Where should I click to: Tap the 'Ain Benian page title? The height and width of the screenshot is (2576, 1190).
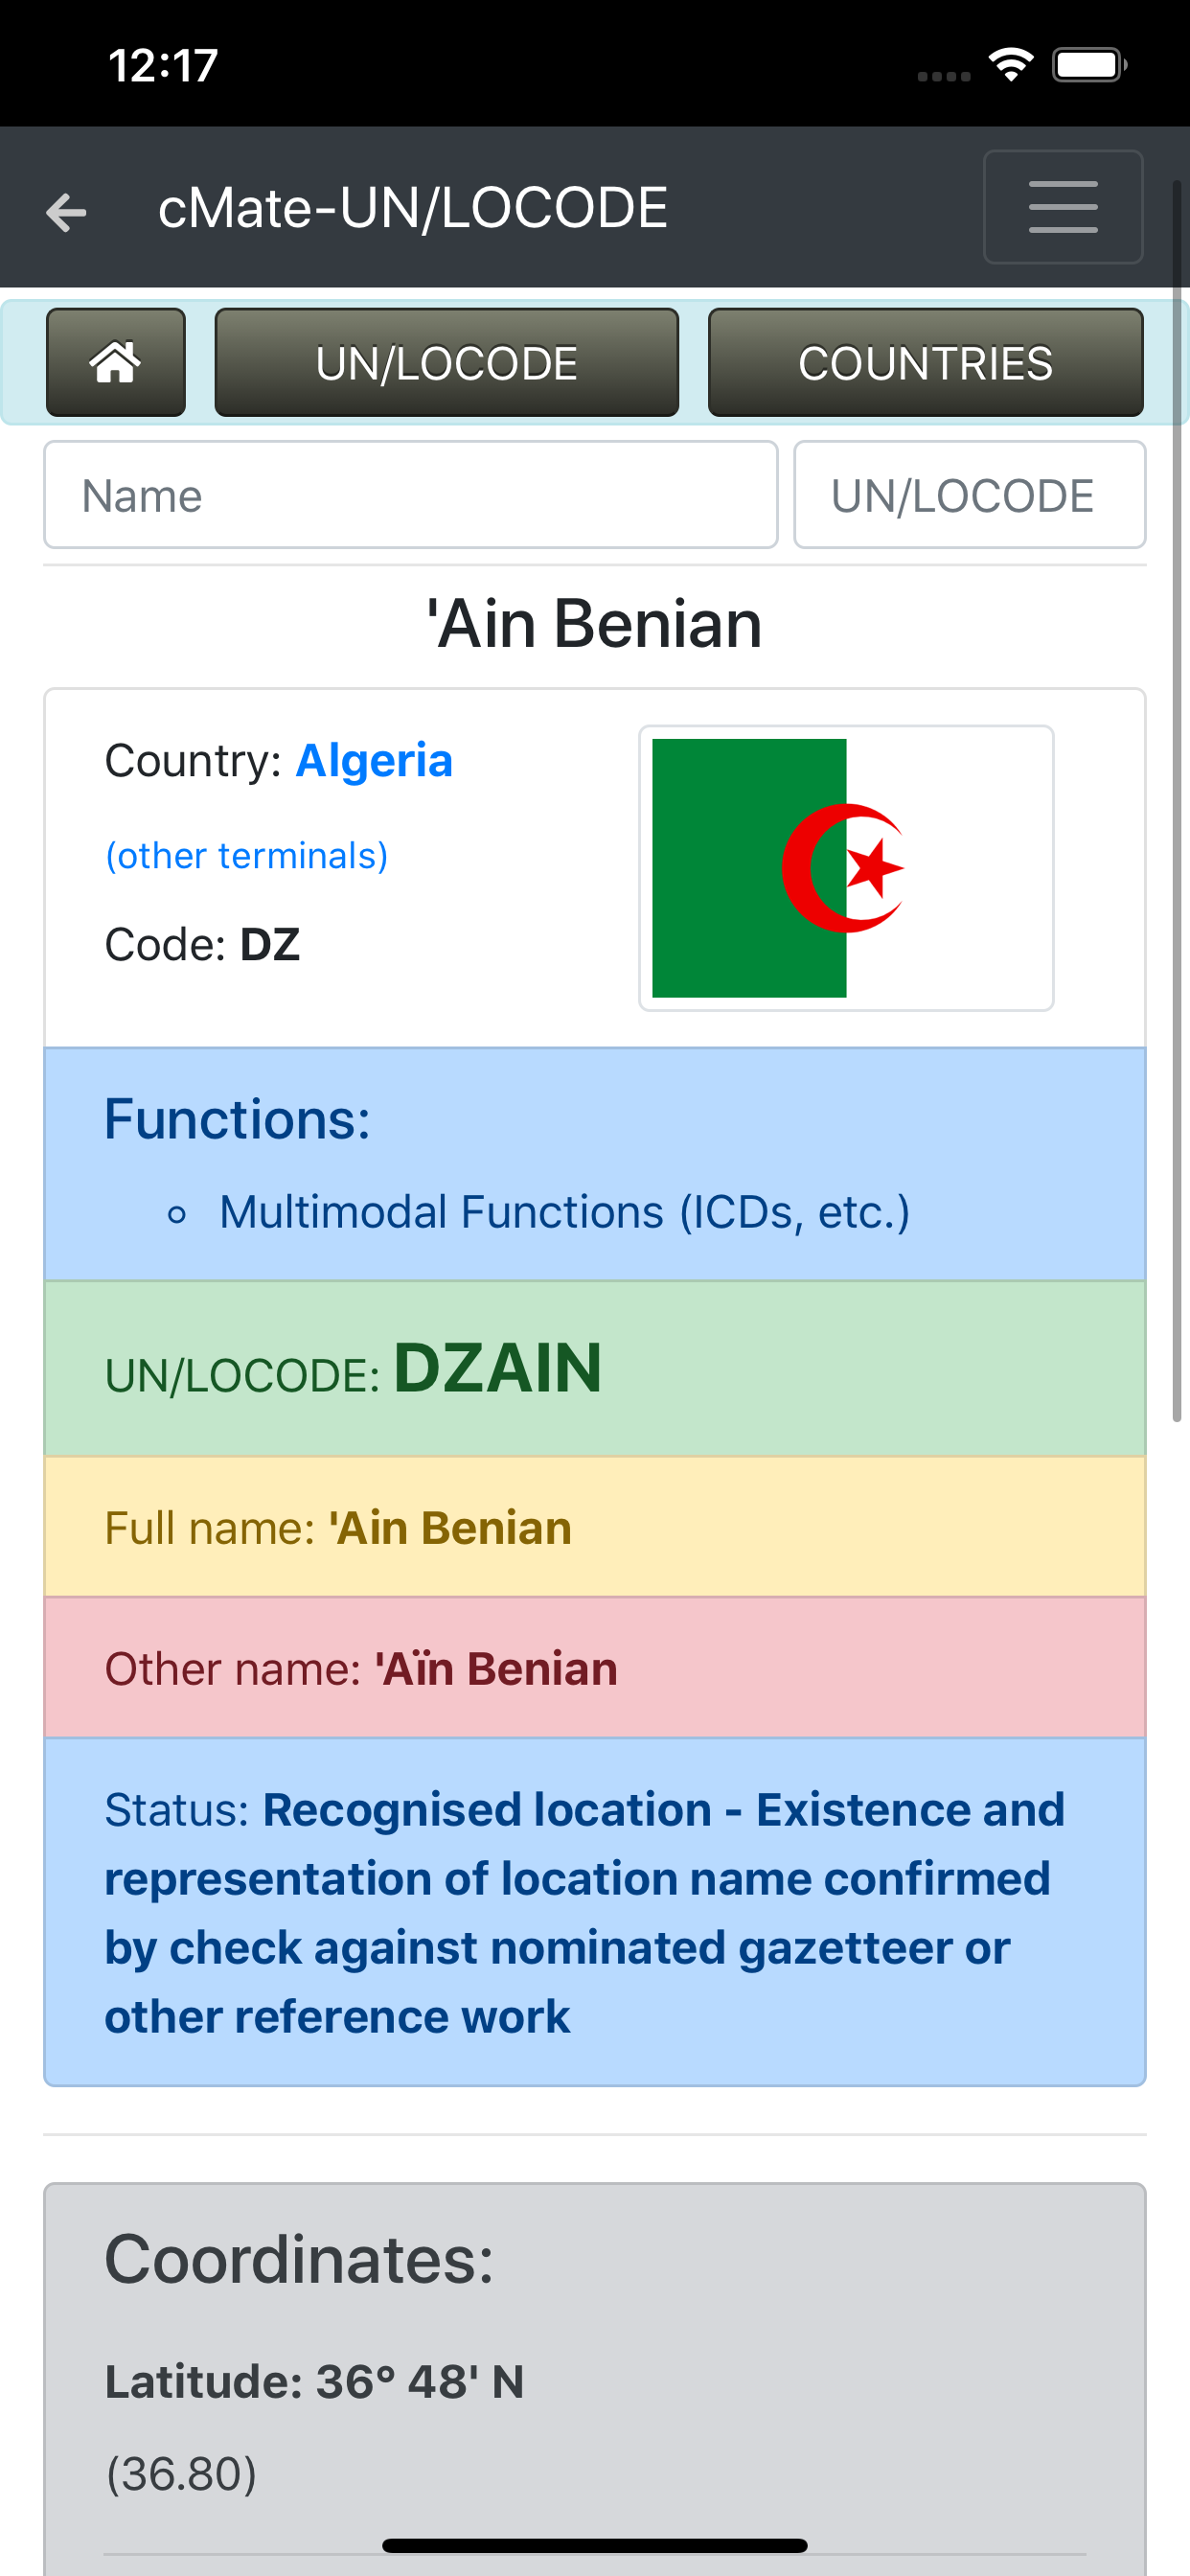594,622
